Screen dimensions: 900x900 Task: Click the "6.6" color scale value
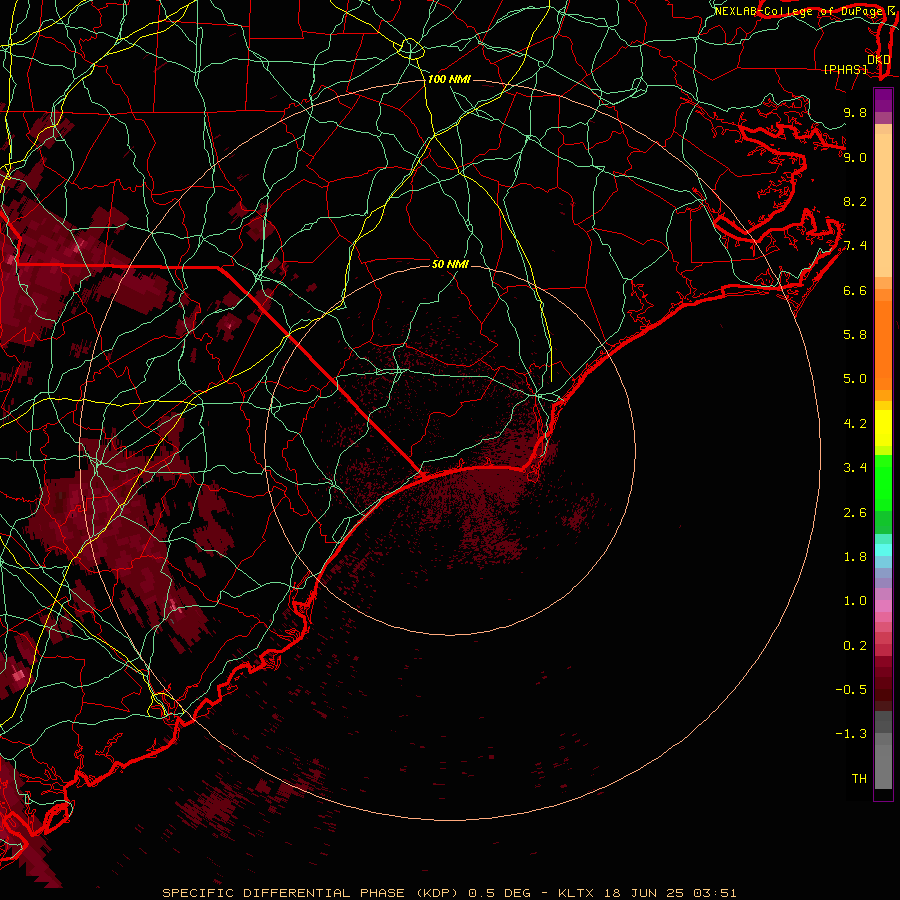(x=855, y=290)
